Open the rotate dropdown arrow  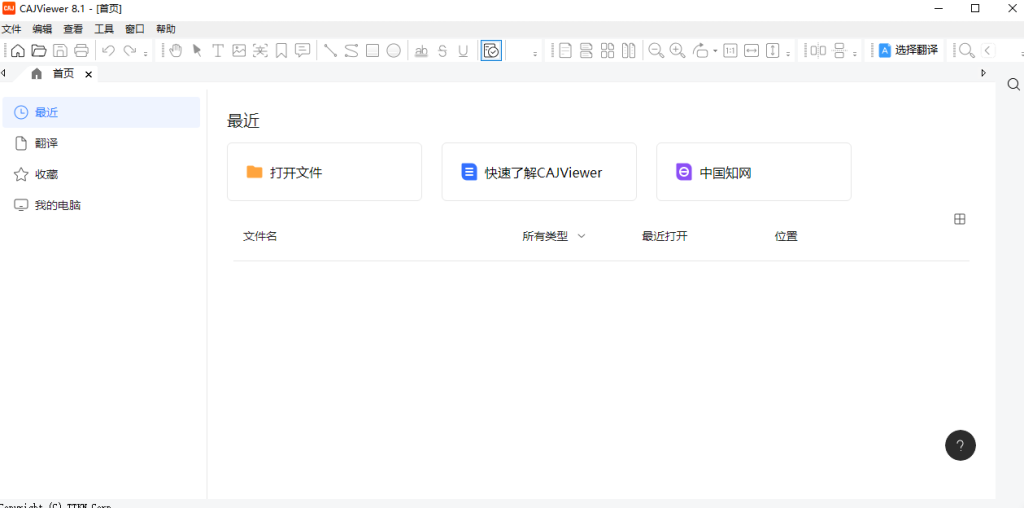pyautogui.click(x=715, y=51)
